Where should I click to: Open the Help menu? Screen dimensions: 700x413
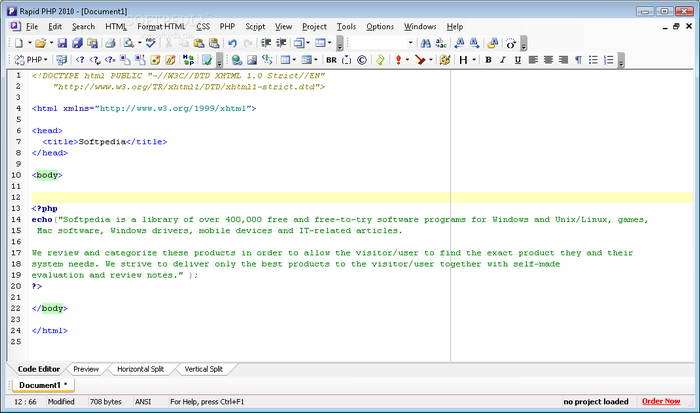(454, 27)
